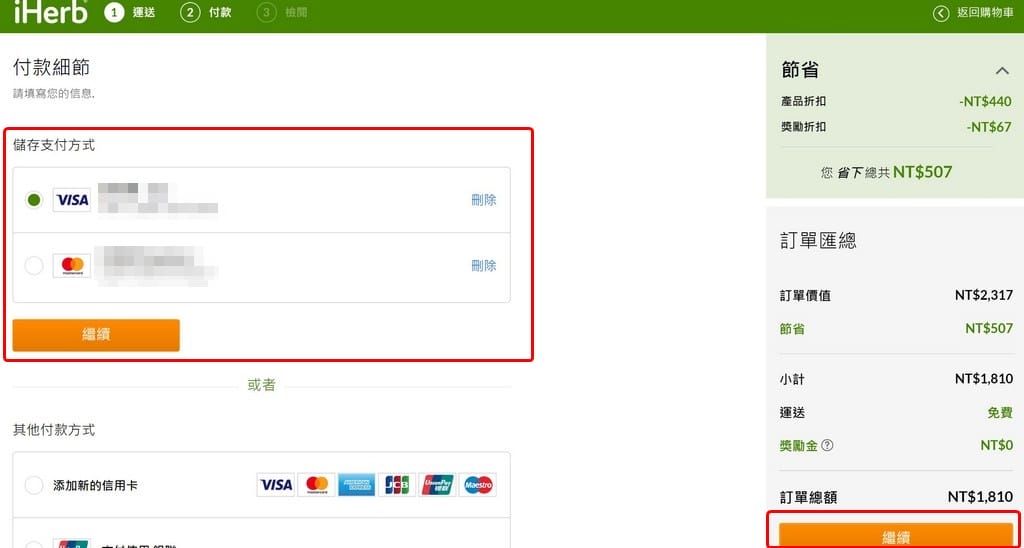The image size is (1024, 548).
Task: Click 訂單價值 NT$2,317 value
Action: pos(984,295)
